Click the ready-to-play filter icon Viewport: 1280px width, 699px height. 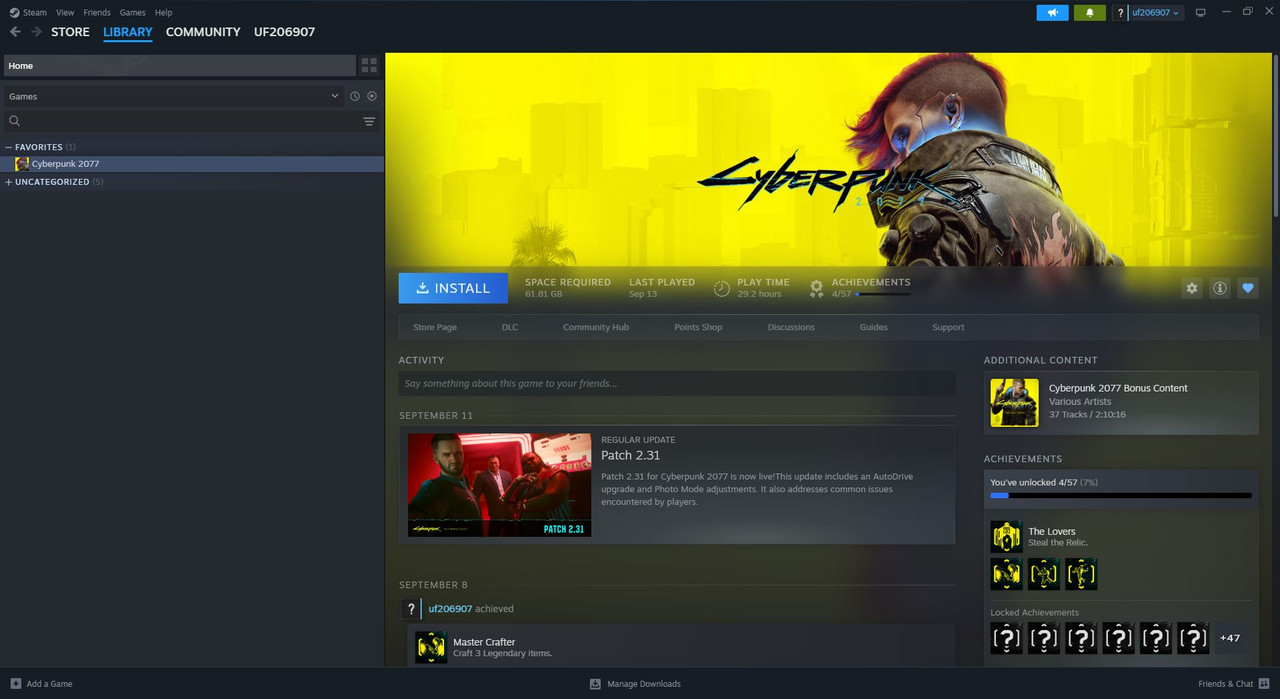click(372, 96)
